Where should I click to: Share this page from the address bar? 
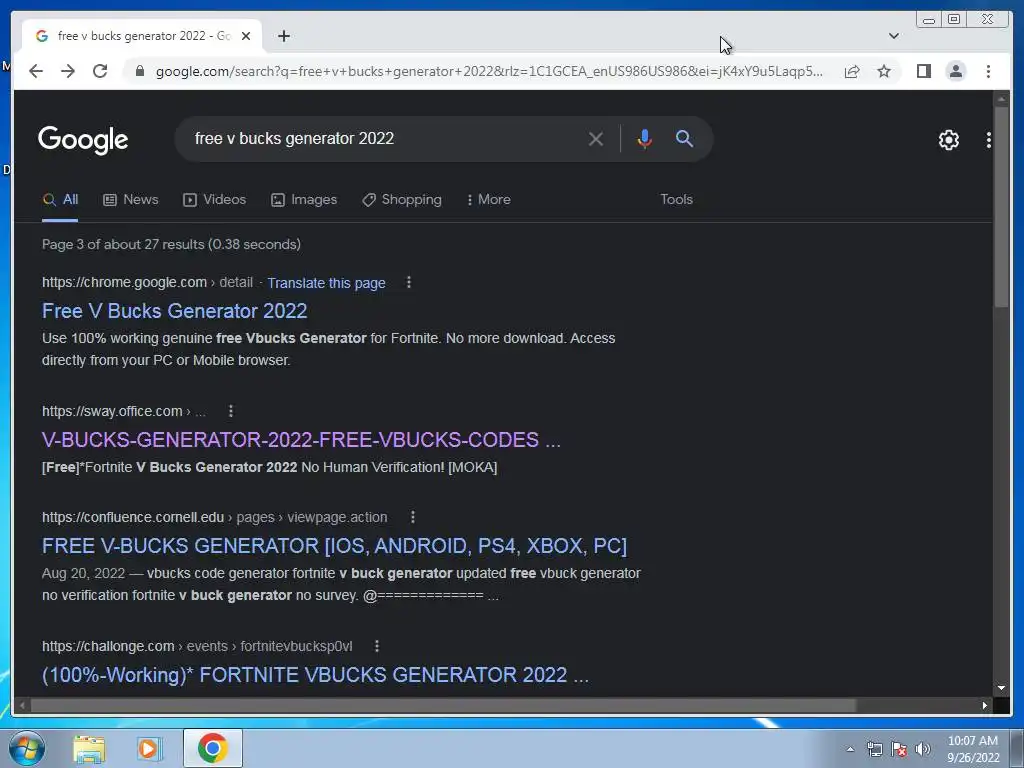852,71
